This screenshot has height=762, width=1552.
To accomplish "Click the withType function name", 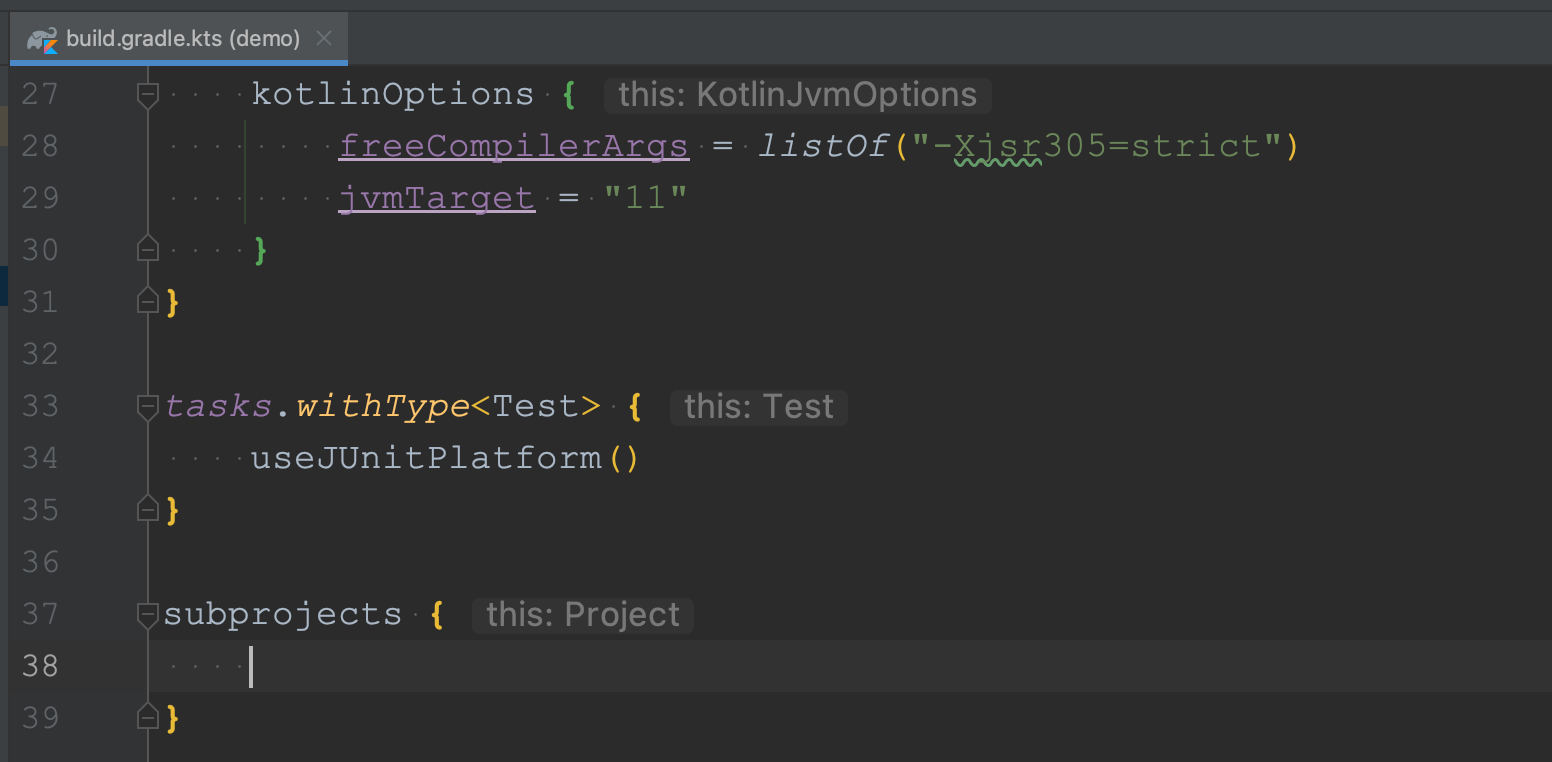I will [x=383, y=406].
